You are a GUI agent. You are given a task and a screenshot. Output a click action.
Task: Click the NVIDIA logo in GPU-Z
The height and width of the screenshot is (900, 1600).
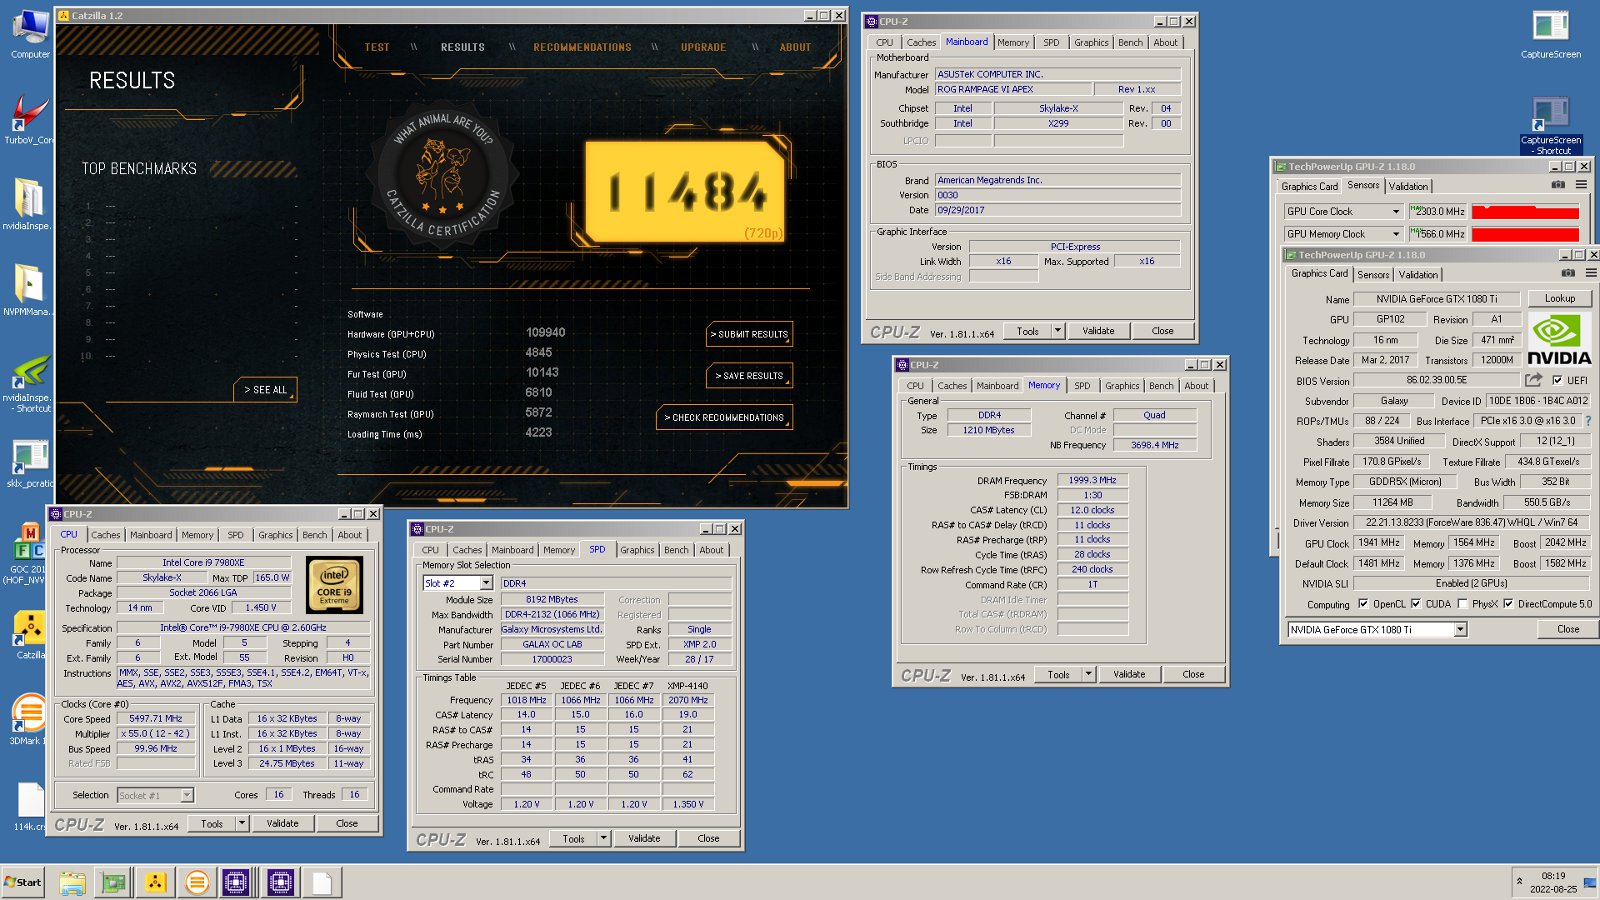pyautogui.click(x=1558, y=340)
